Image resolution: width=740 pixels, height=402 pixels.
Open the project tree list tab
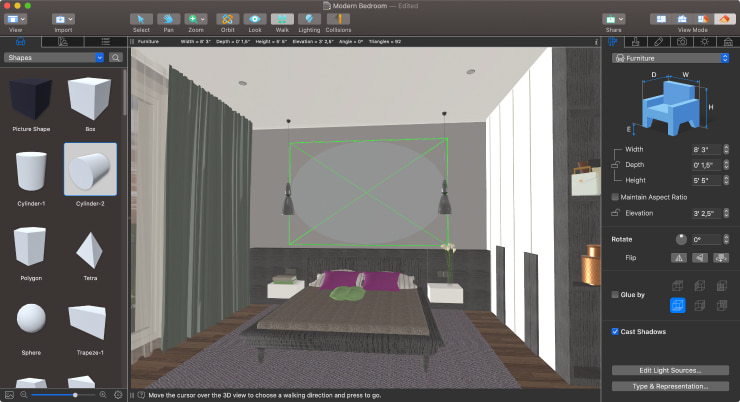tap(106, 42)
